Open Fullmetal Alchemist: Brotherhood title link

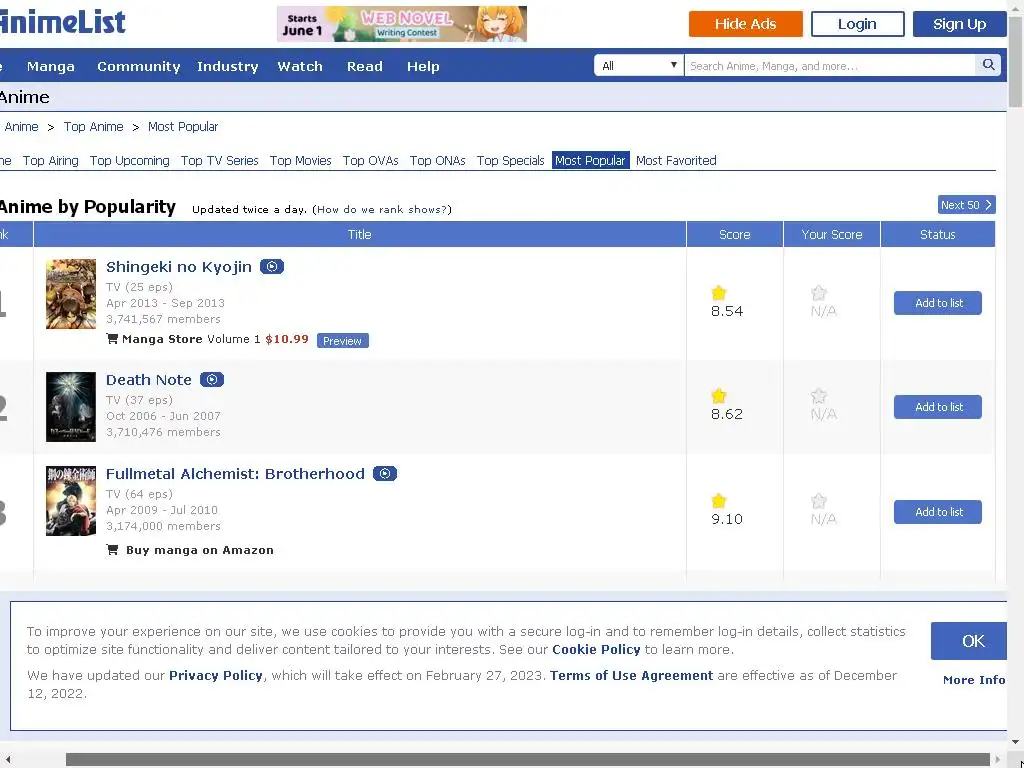235,474
